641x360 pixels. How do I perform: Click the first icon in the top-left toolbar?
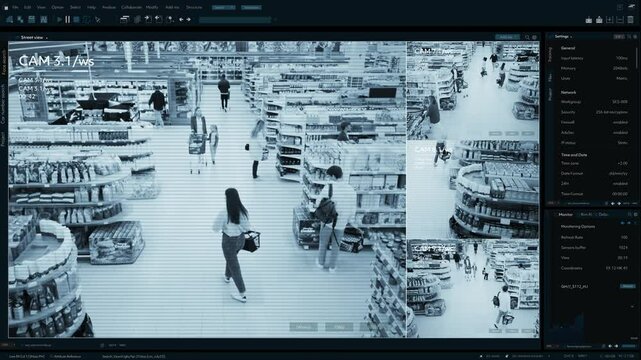(x=9, y=19)
